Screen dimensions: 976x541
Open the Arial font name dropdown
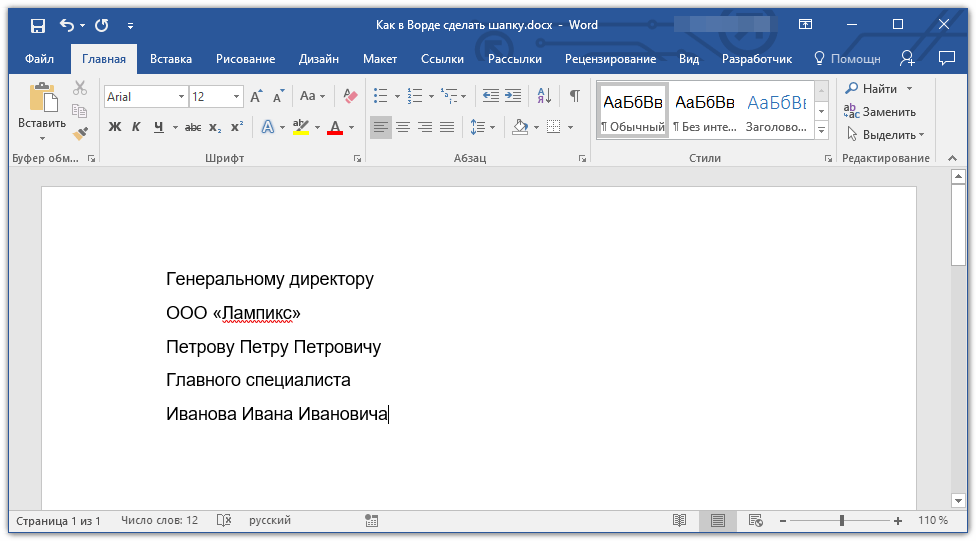pyautogui.click(x=181, y=96)
